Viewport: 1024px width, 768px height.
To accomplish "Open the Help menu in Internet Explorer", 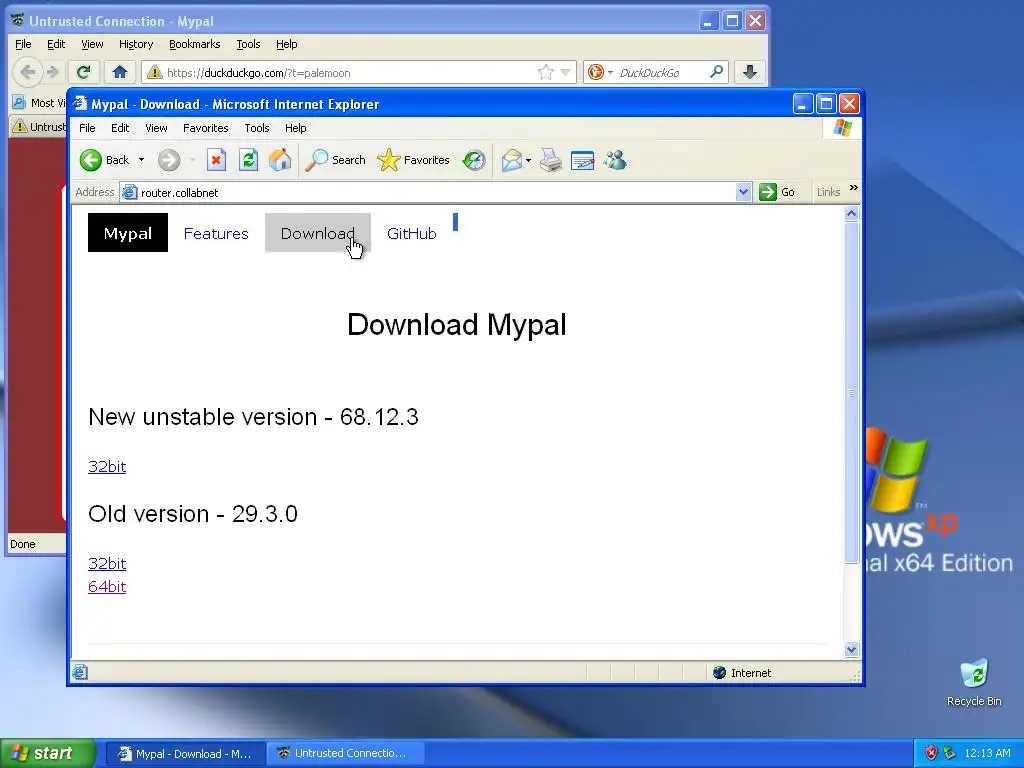I will (295, 128).
